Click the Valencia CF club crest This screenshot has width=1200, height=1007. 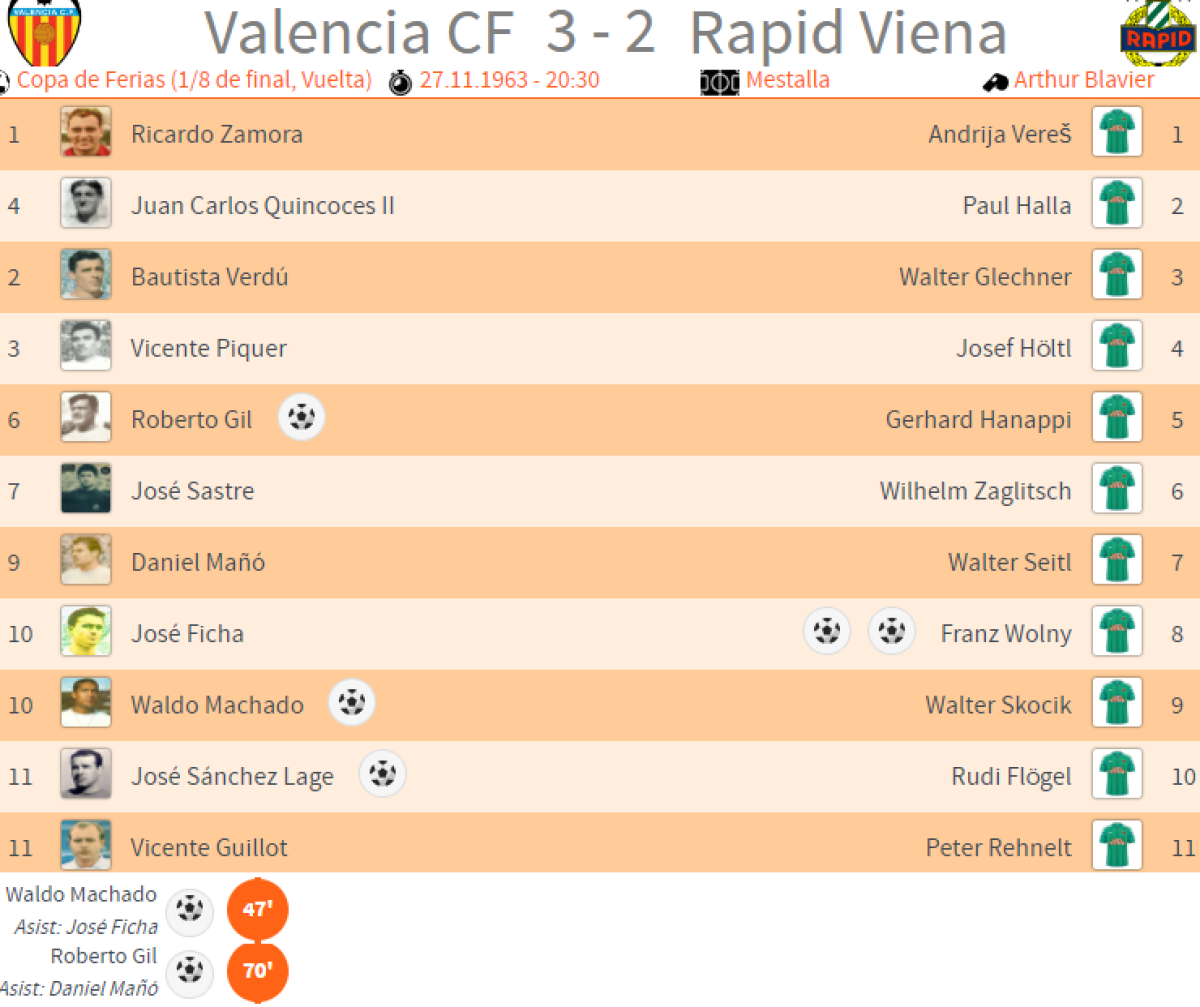(x=44, y=32)
